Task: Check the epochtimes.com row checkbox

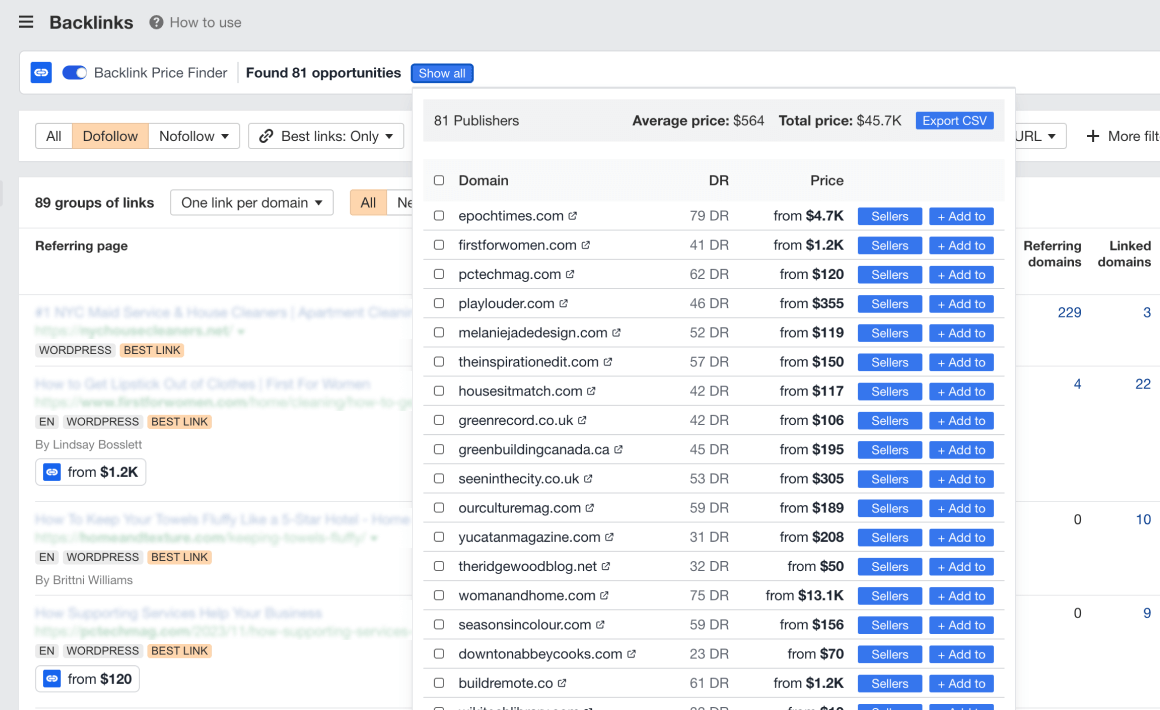Action: [439, 216]
